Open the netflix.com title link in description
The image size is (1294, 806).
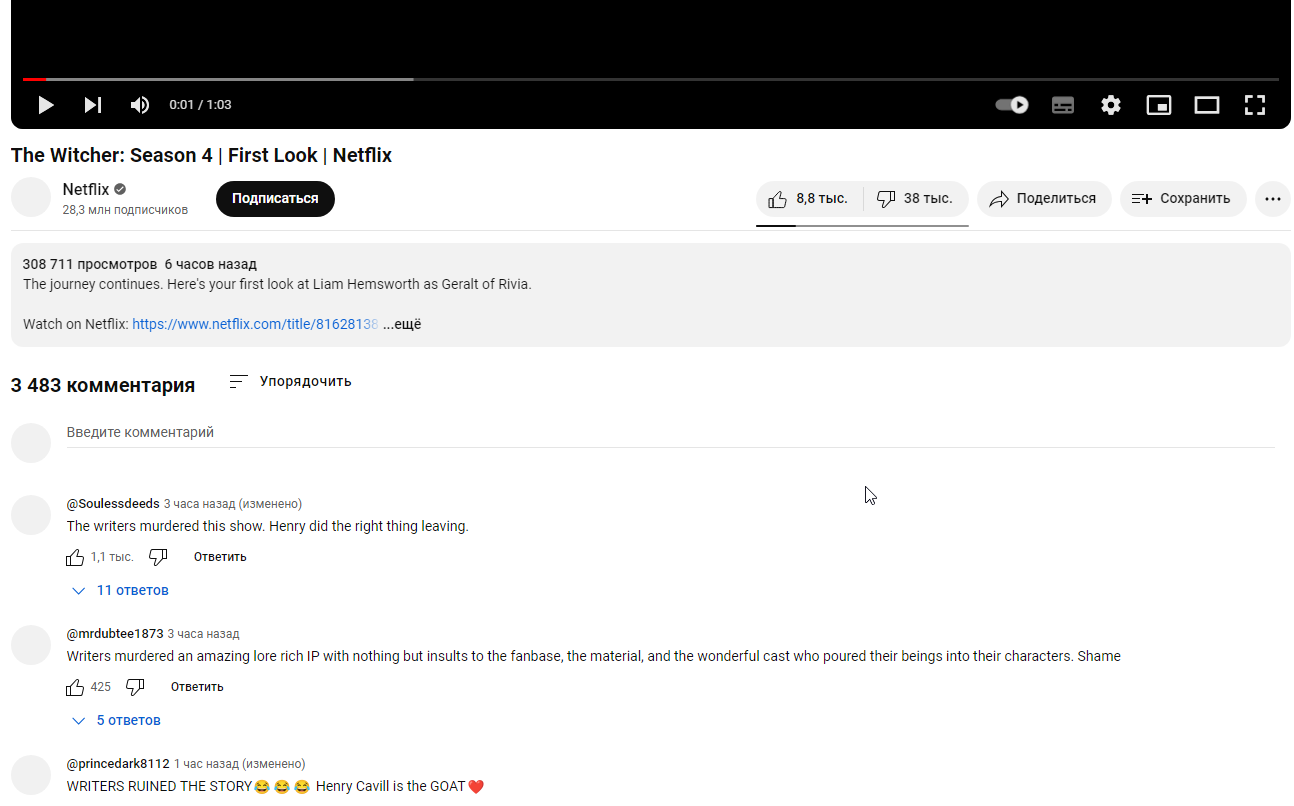(255, 324)
